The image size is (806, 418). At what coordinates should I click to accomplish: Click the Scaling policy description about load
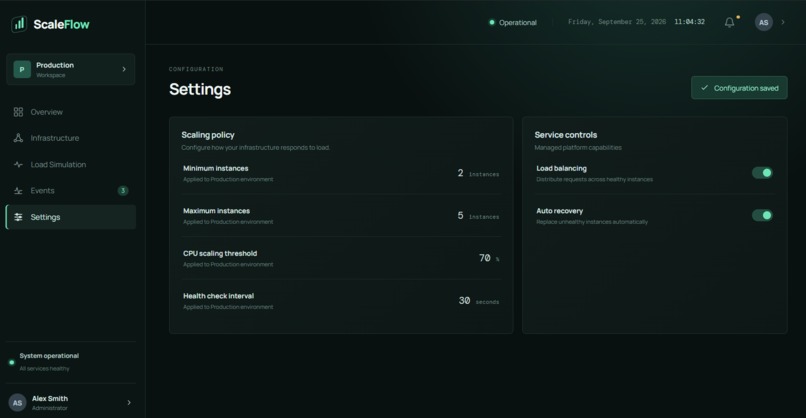pos(255,148)
